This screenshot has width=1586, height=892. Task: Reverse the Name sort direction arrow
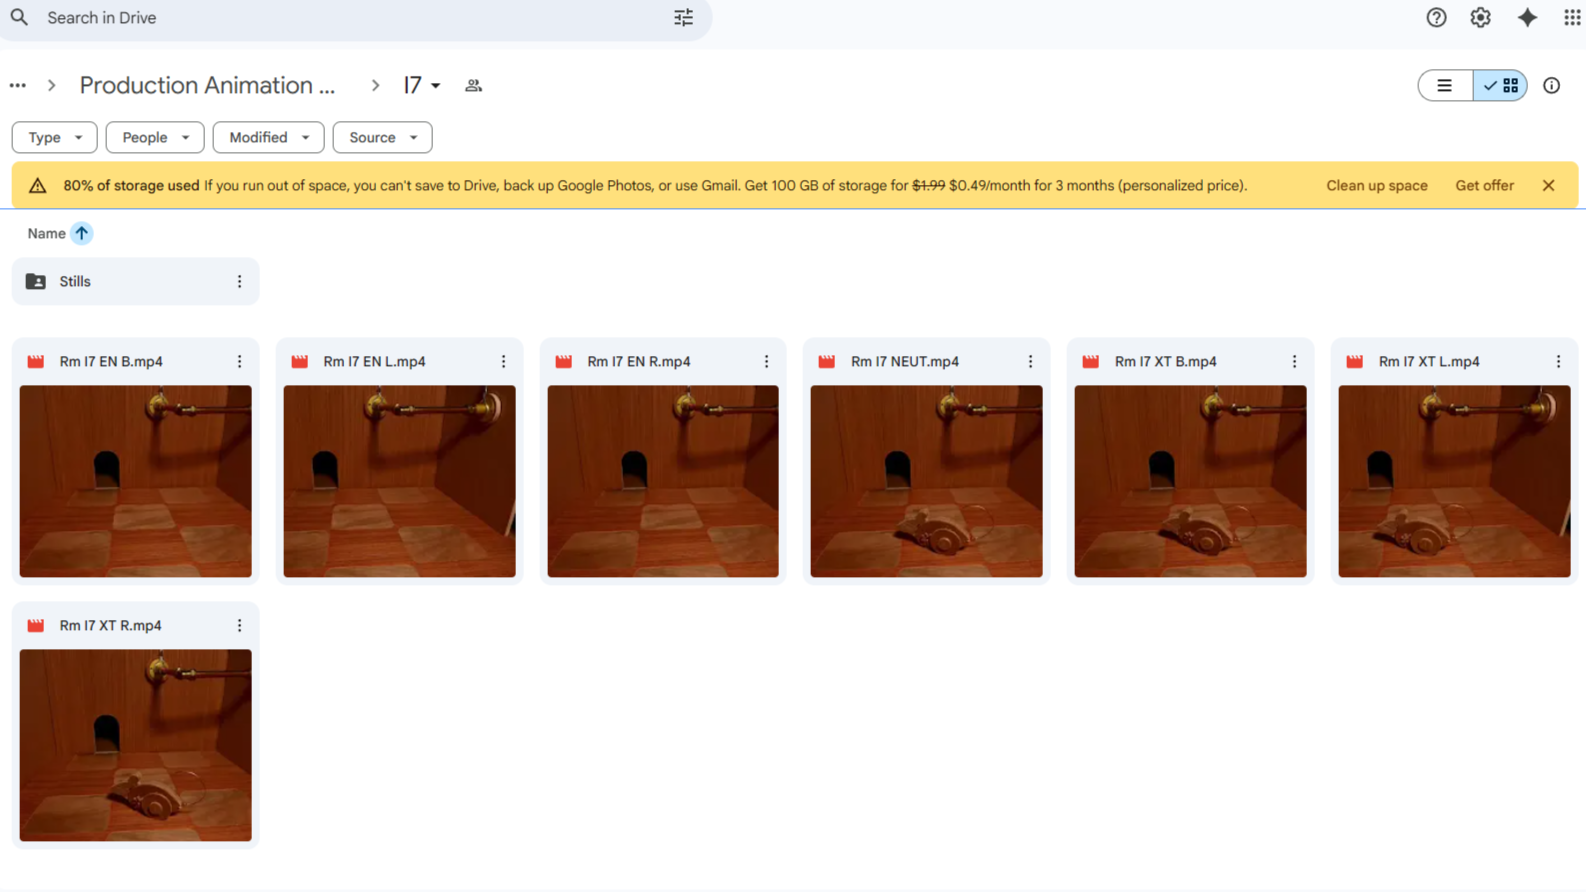(82, 234)
